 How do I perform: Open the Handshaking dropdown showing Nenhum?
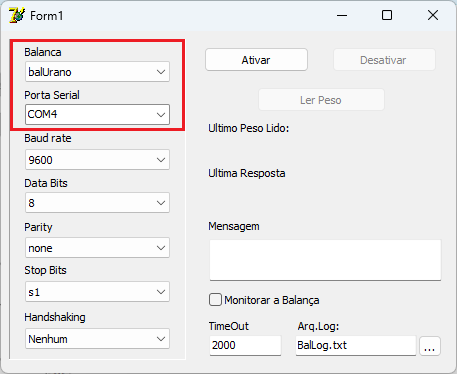click(97, 339)
